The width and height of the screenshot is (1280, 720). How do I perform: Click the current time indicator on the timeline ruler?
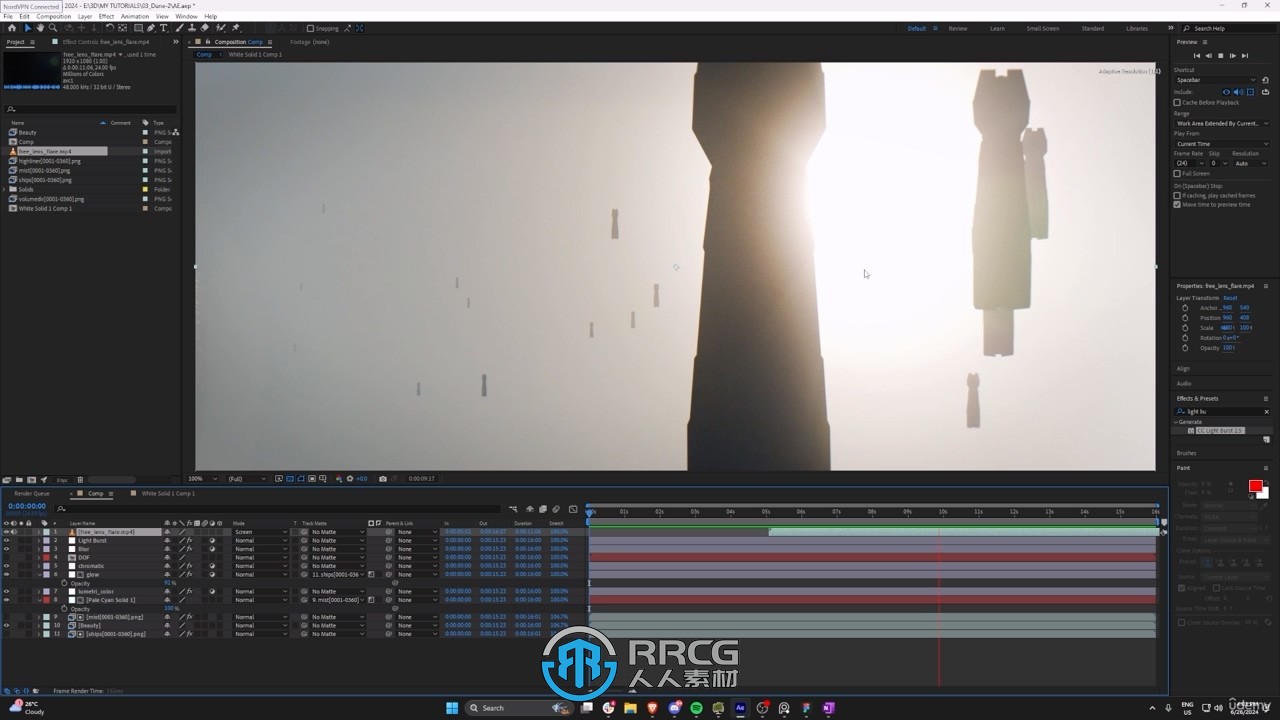(590, 511)
